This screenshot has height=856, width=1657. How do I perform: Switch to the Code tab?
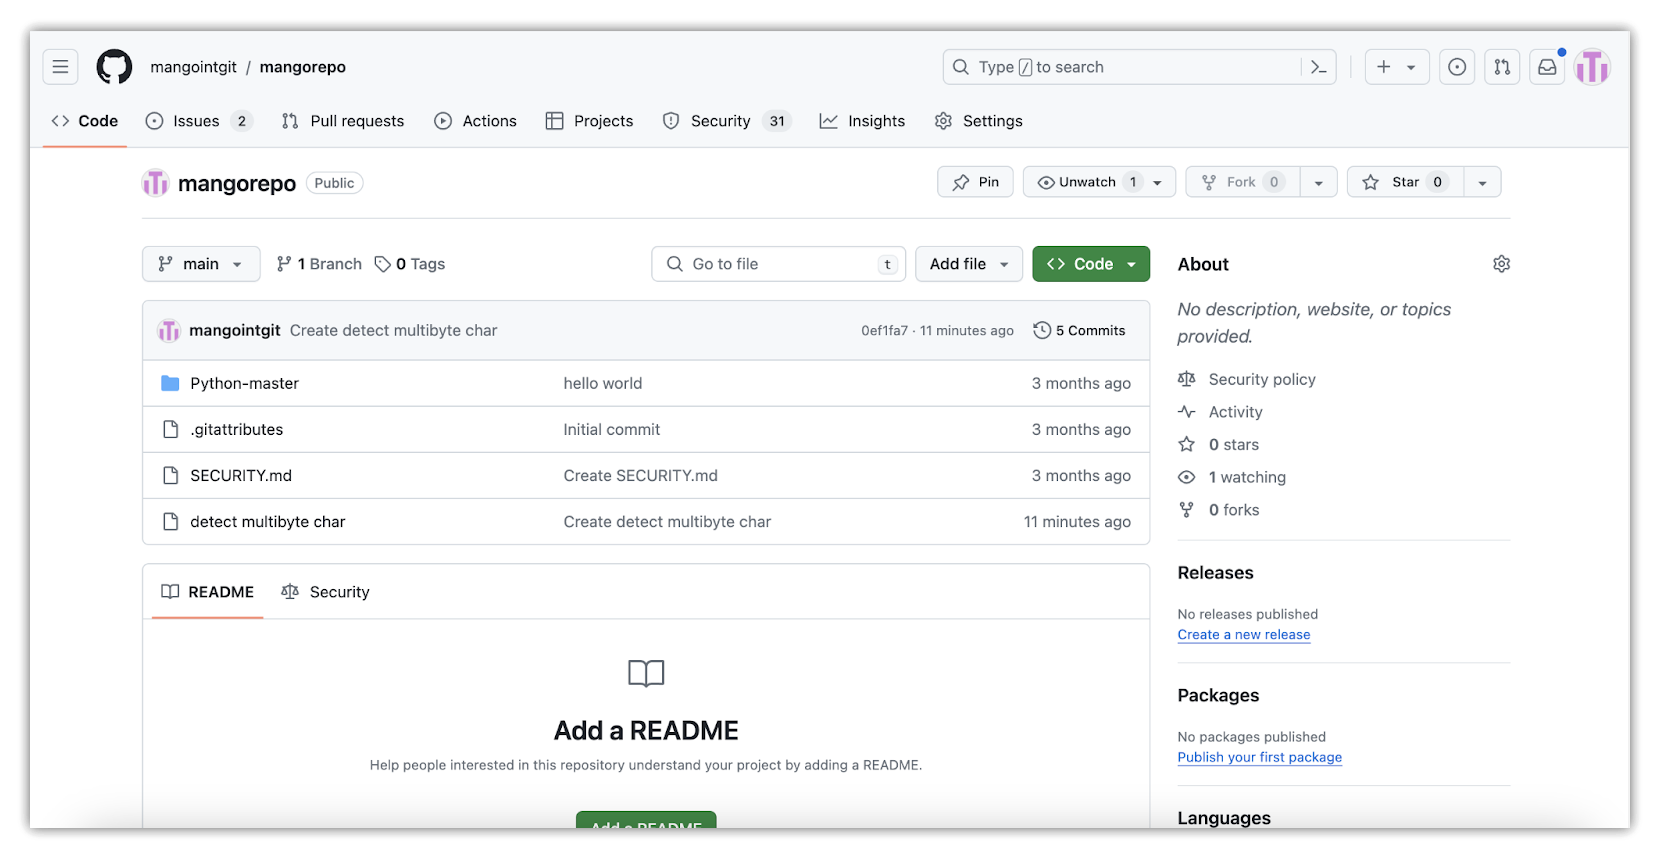click(x=85, y=121)
